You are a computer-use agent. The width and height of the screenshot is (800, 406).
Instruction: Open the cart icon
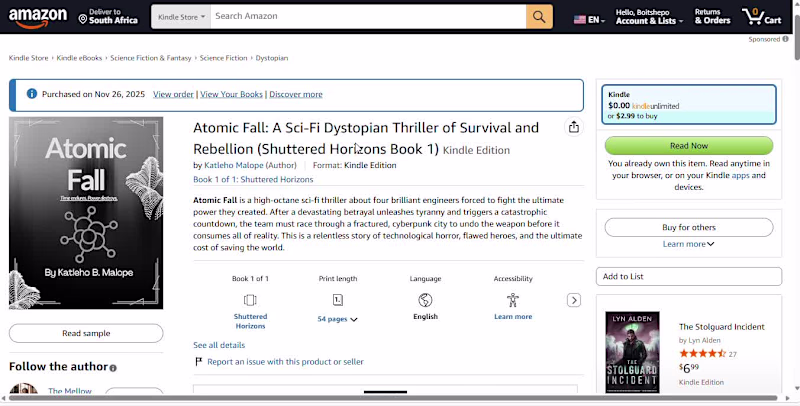(762, 16)
